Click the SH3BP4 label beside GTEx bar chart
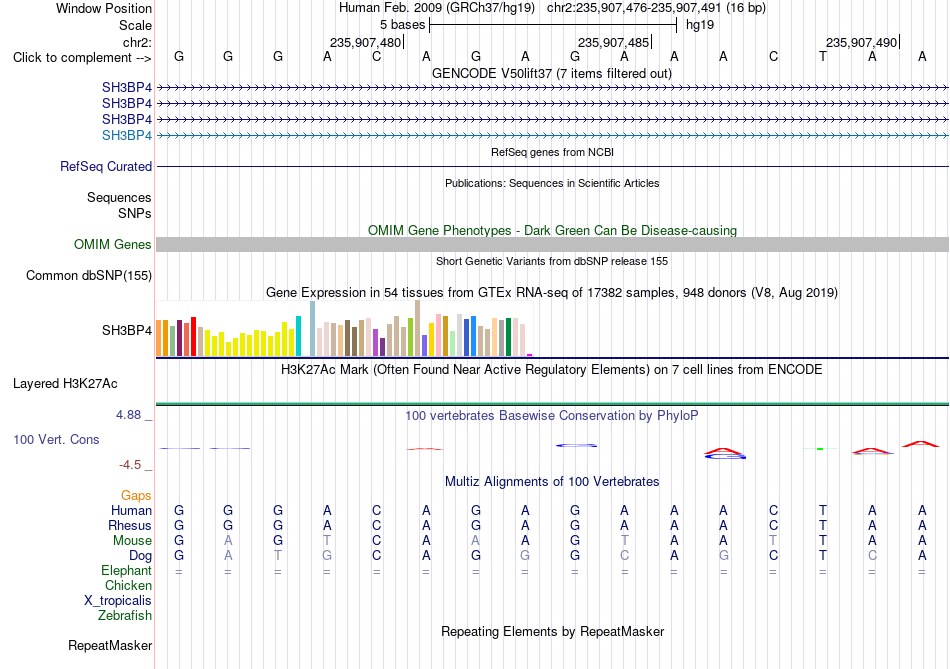 point(127,330)
